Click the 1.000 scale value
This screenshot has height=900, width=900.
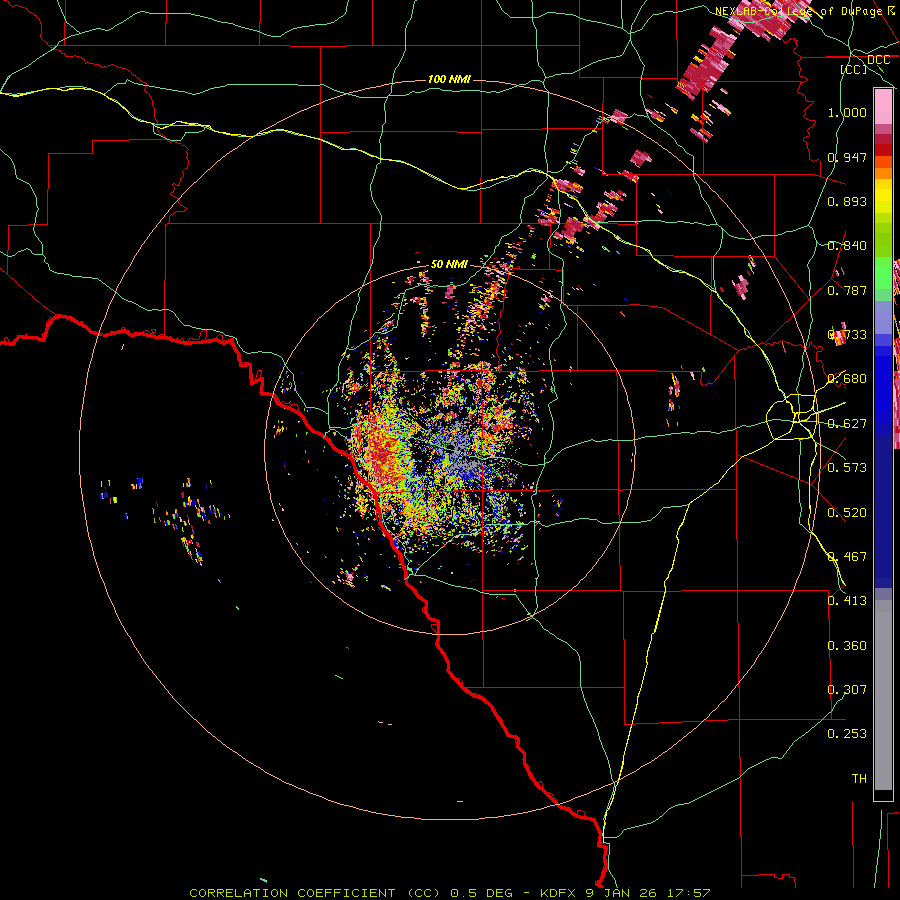click(x=847, y=112)
